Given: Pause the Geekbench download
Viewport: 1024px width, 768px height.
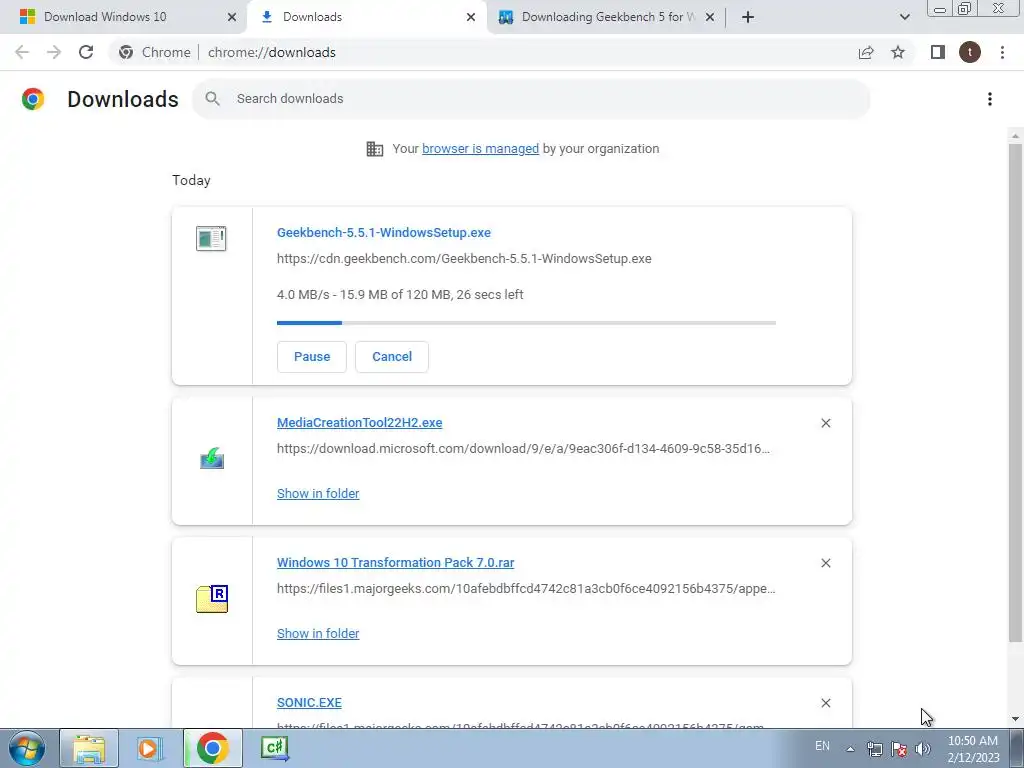Looking at the screenshot, I should point(312,357).
